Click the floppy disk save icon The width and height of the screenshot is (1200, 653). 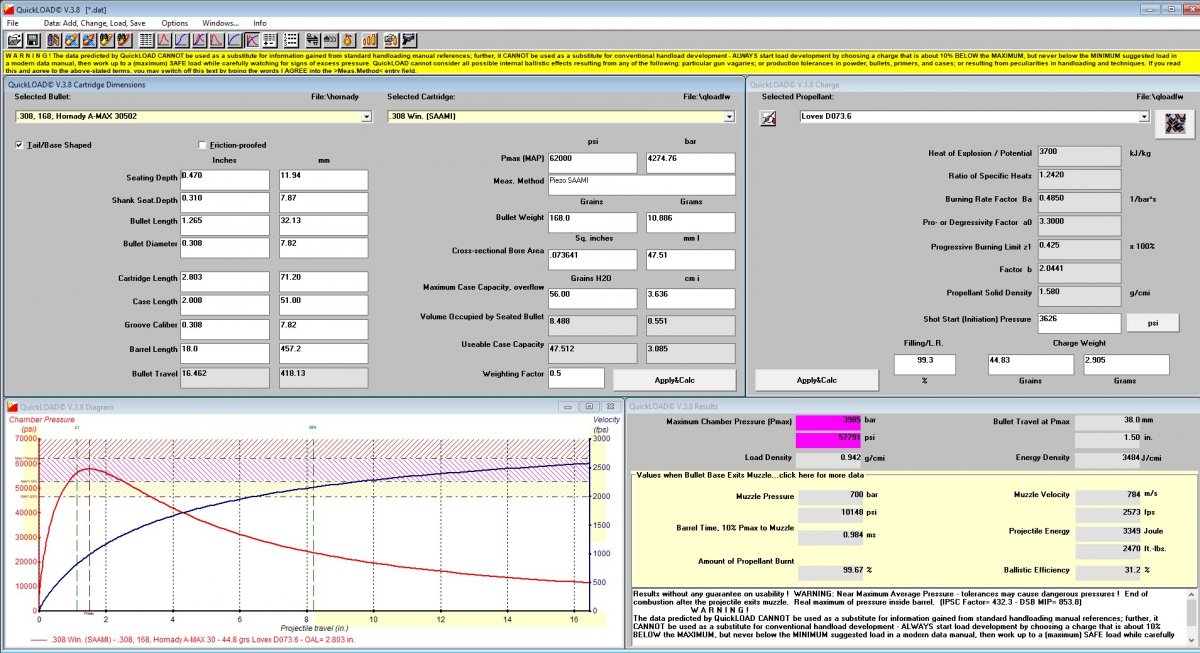click(x=32, y=40)
